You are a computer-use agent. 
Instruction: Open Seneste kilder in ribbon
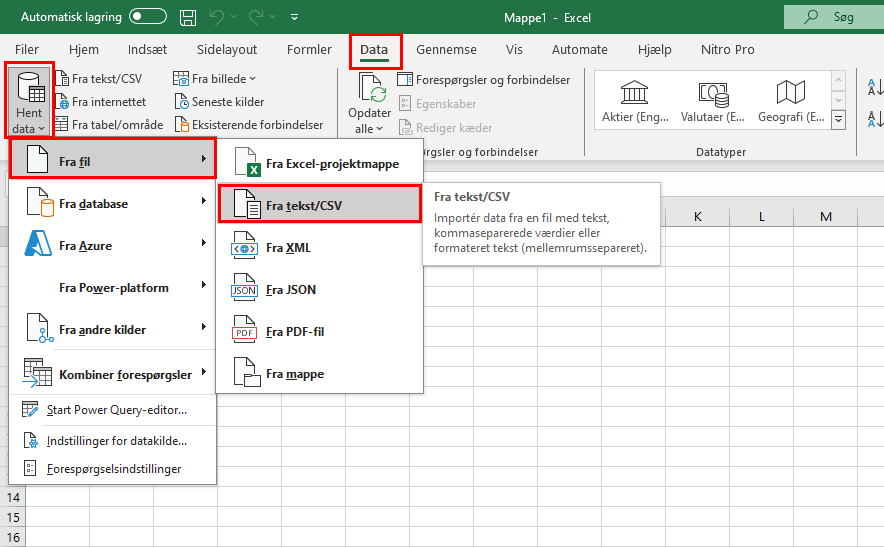(220, 102)
